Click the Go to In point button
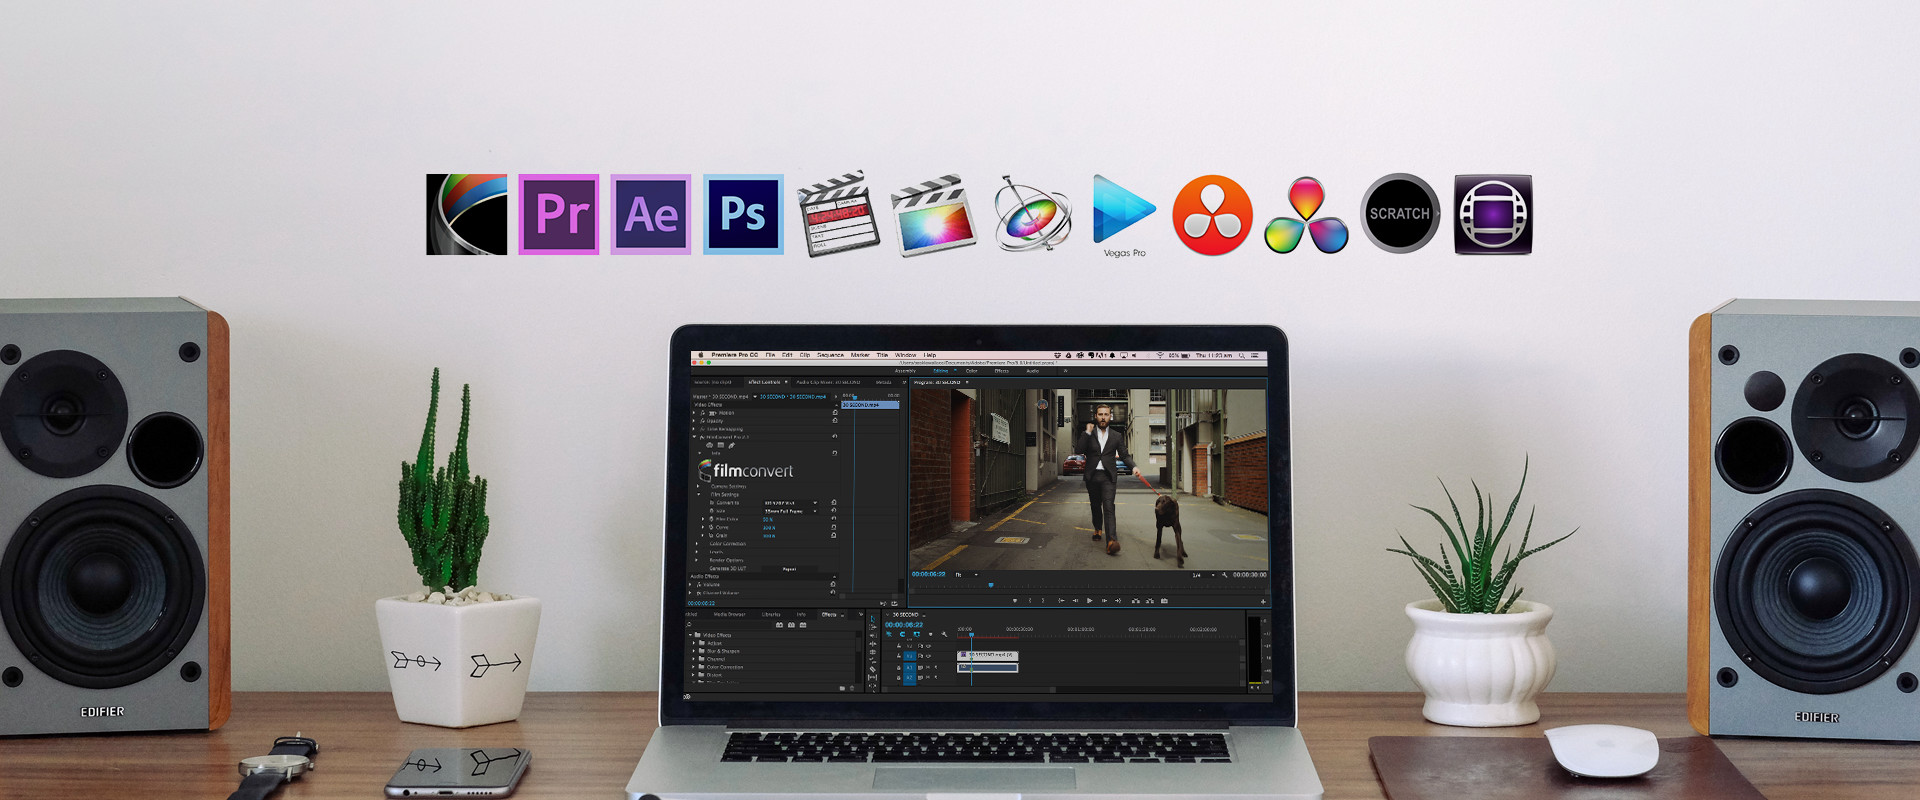This screenshot has height=800, width=1920. 1061,601
